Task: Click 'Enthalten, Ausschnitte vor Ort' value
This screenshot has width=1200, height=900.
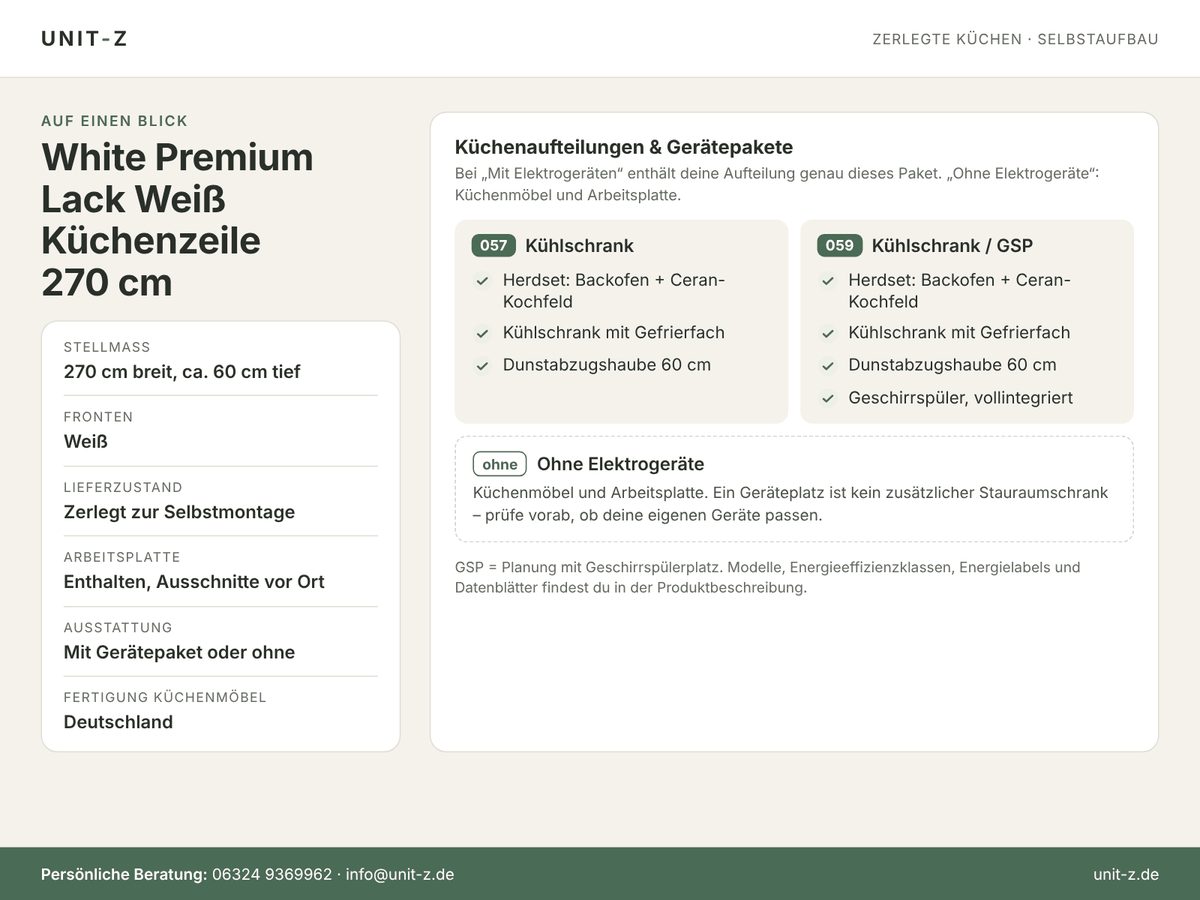Action: 194,582
